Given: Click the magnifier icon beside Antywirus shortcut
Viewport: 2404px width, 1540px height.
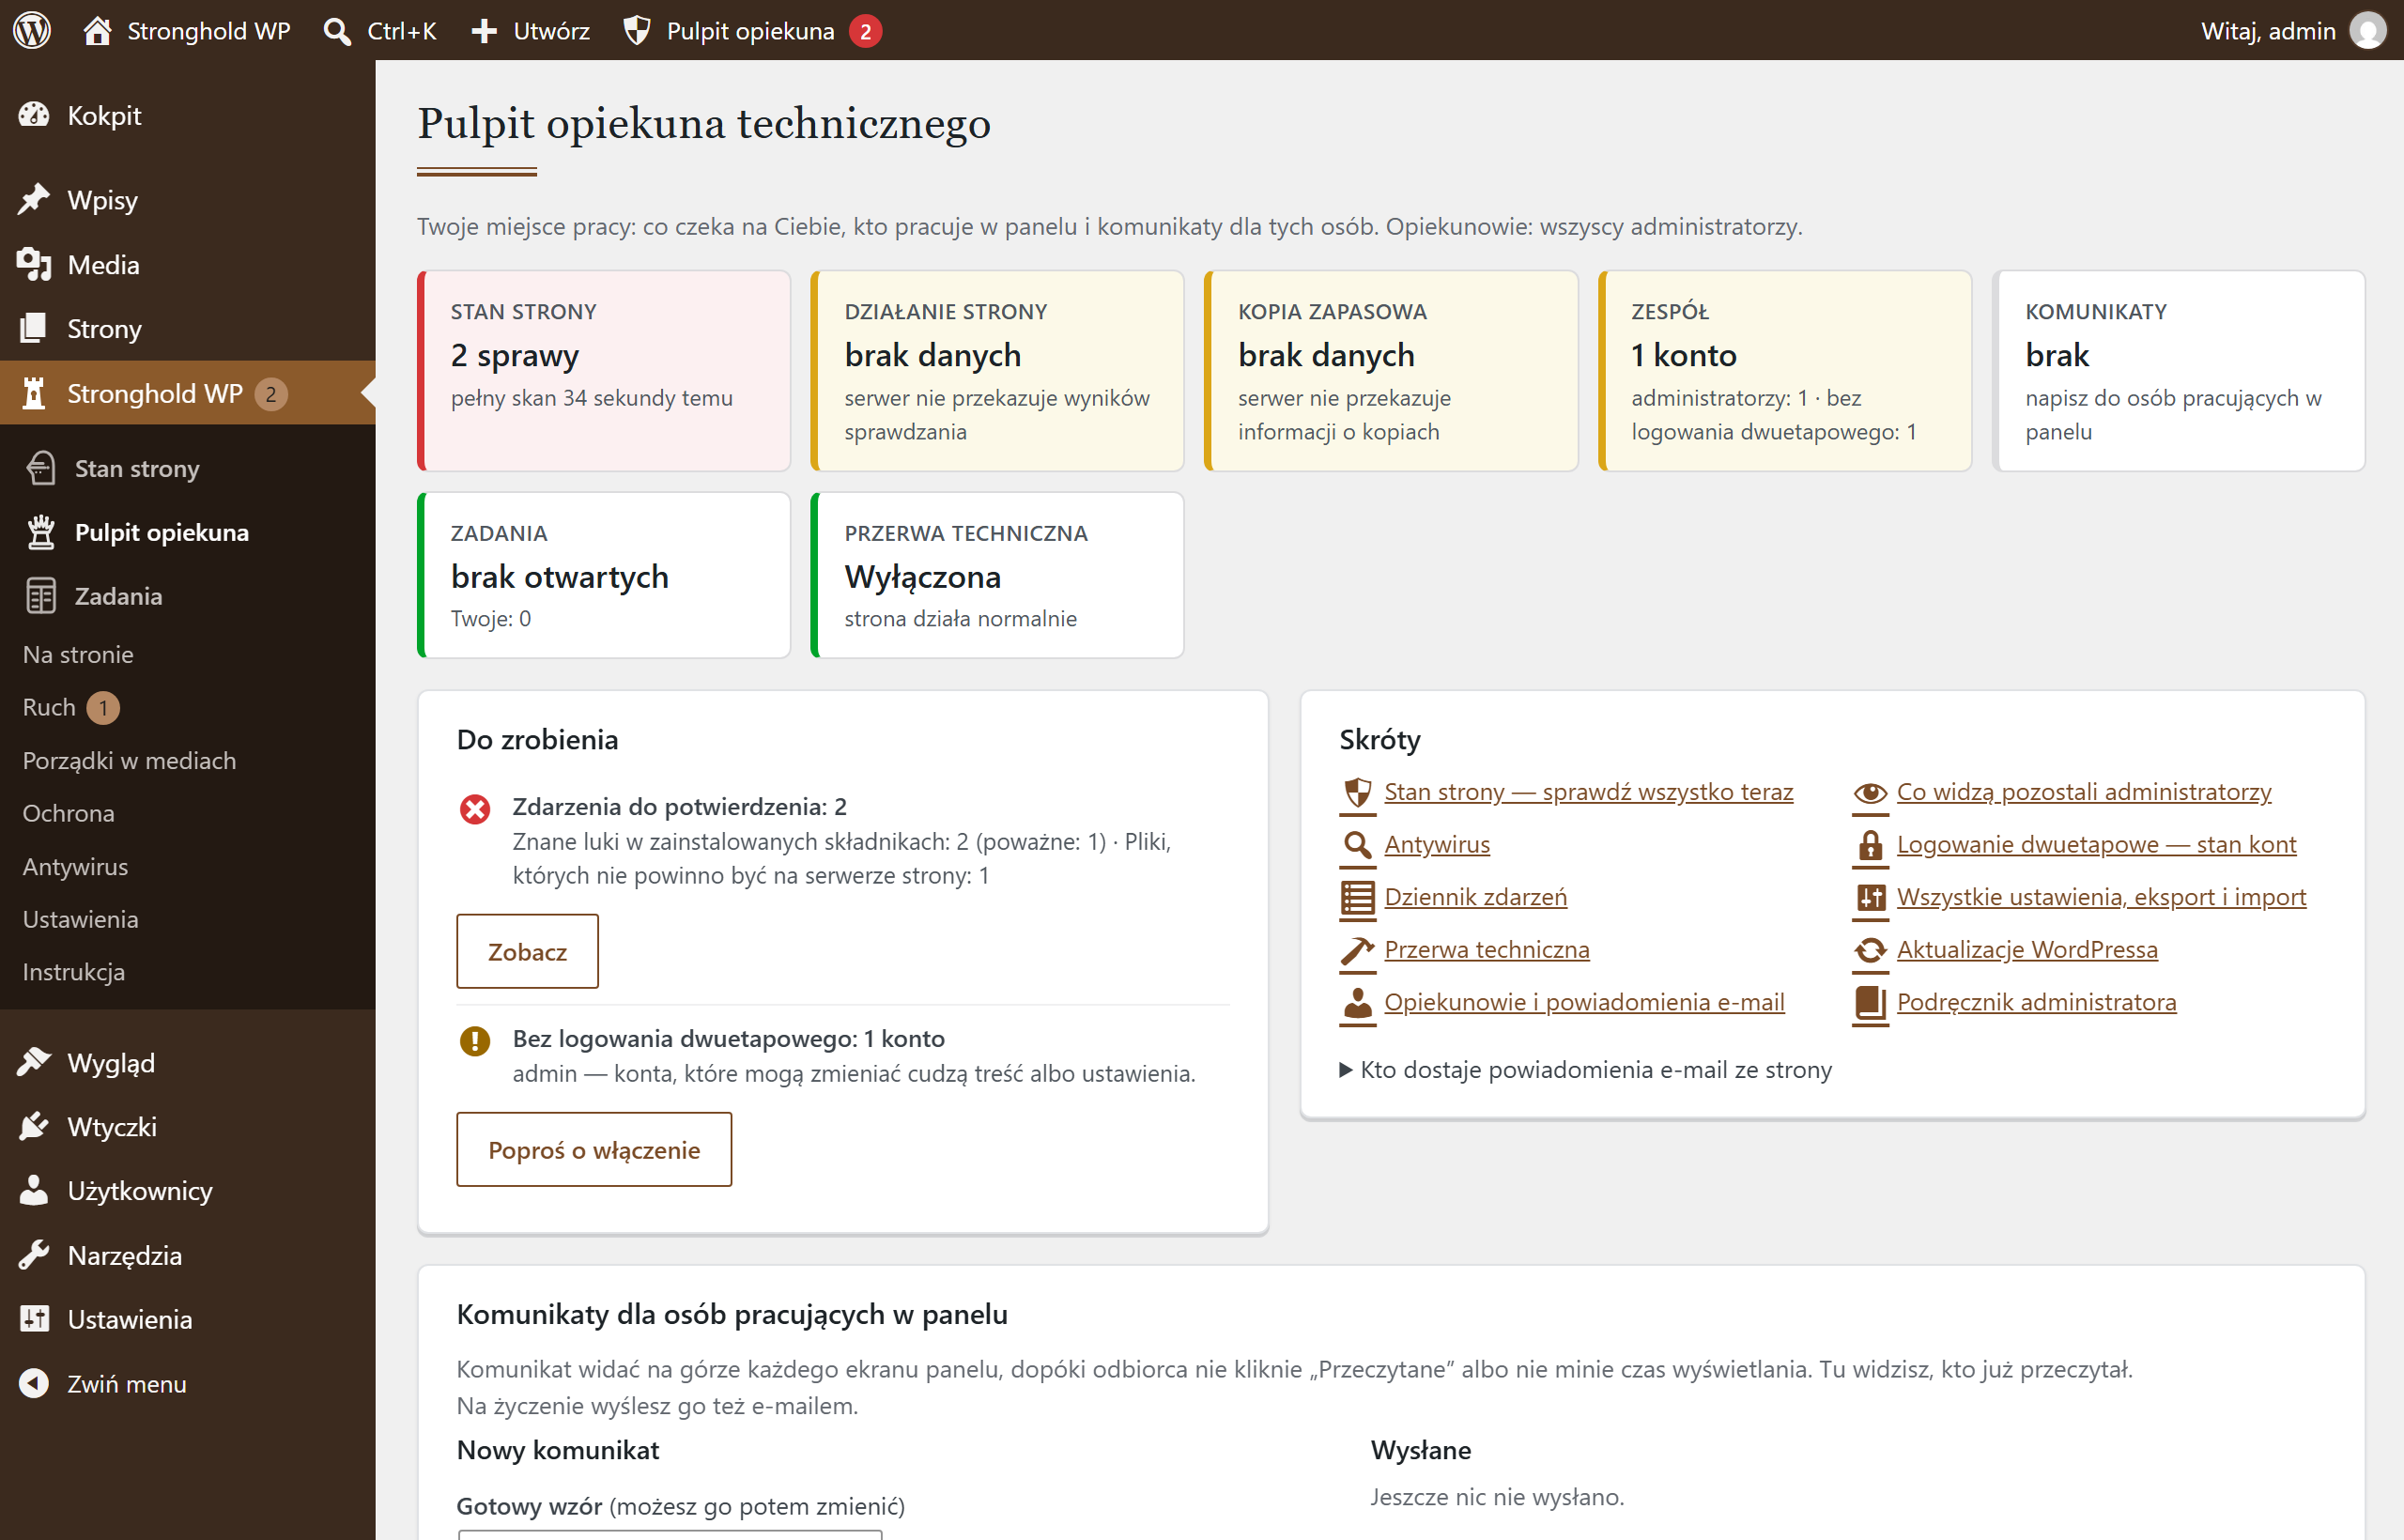Looking at the screenshot, I should tap(1357, 846).
